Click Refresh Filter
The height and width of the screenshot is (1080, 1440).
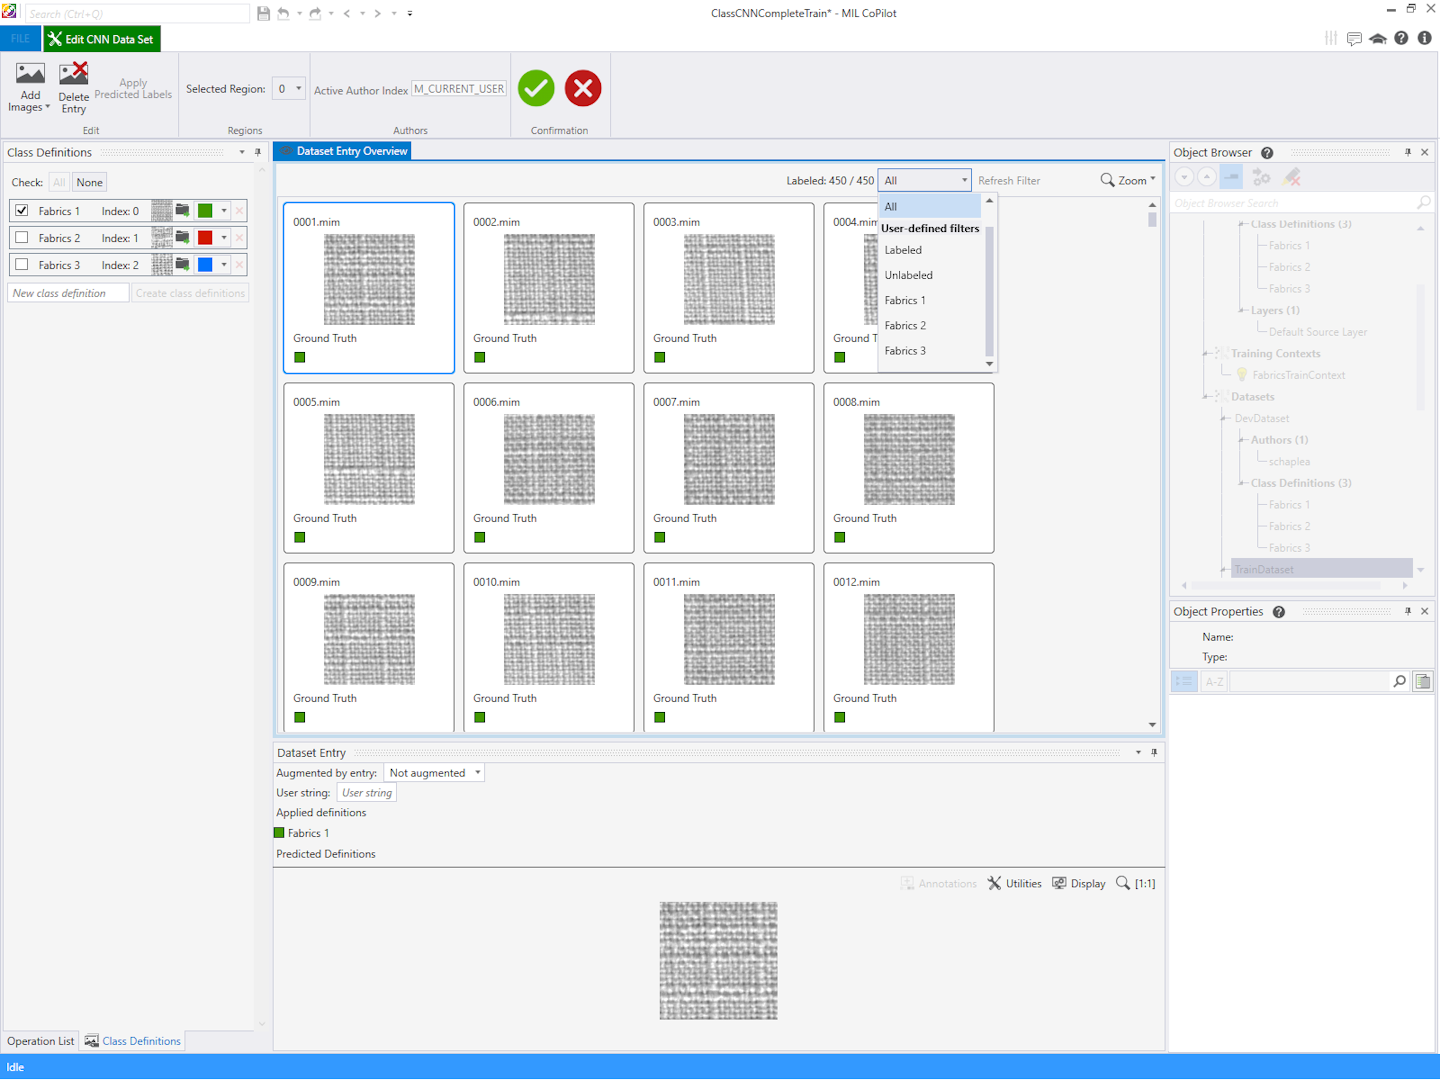[x=1008, y=181]
